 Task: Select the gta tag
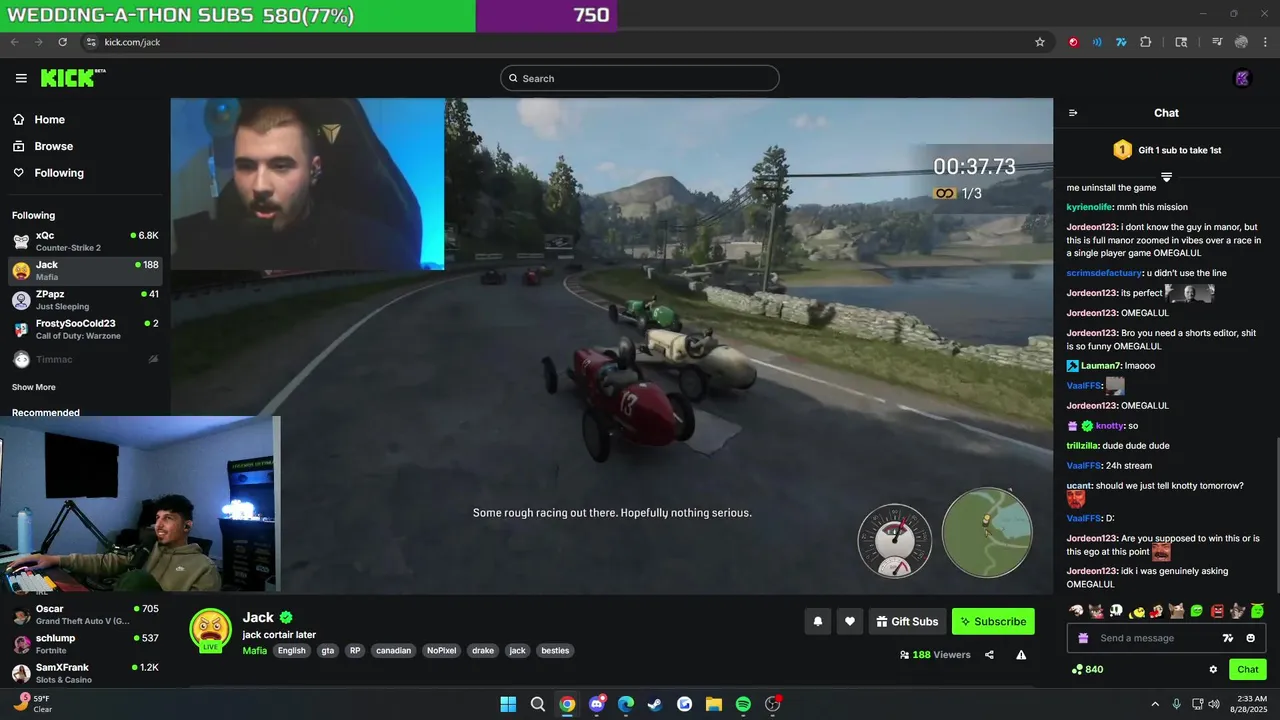pyautogui.click(x=327, y=650)
